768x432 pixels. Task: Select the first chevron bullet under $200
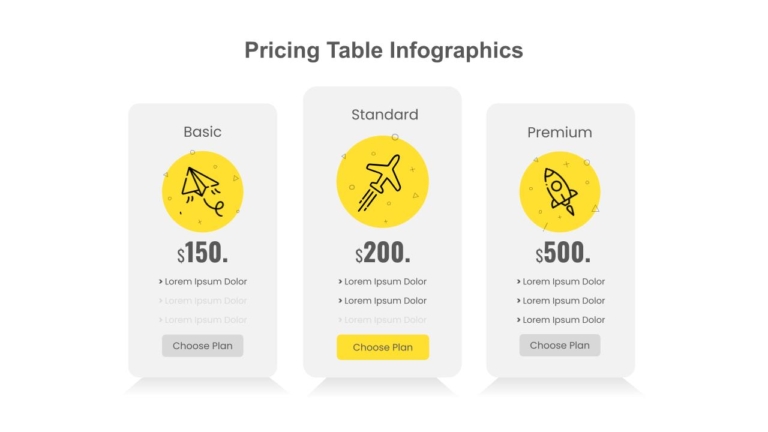click(x=340, y=282)
